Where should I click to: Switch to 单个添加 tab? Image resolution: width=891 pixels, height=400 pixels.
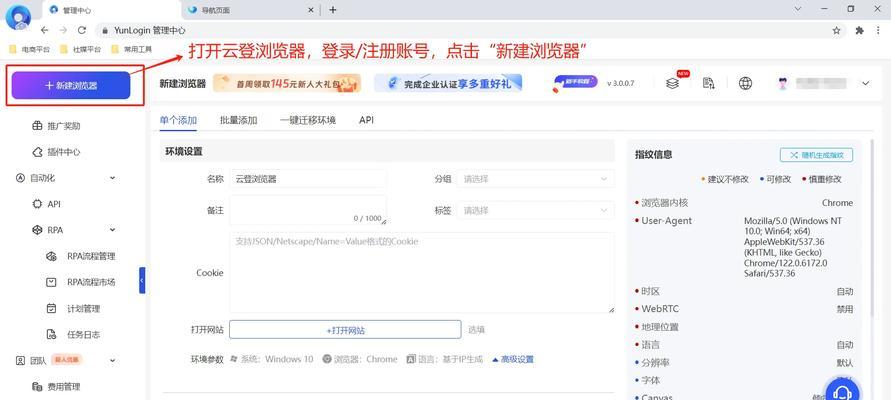coord(178,120)
